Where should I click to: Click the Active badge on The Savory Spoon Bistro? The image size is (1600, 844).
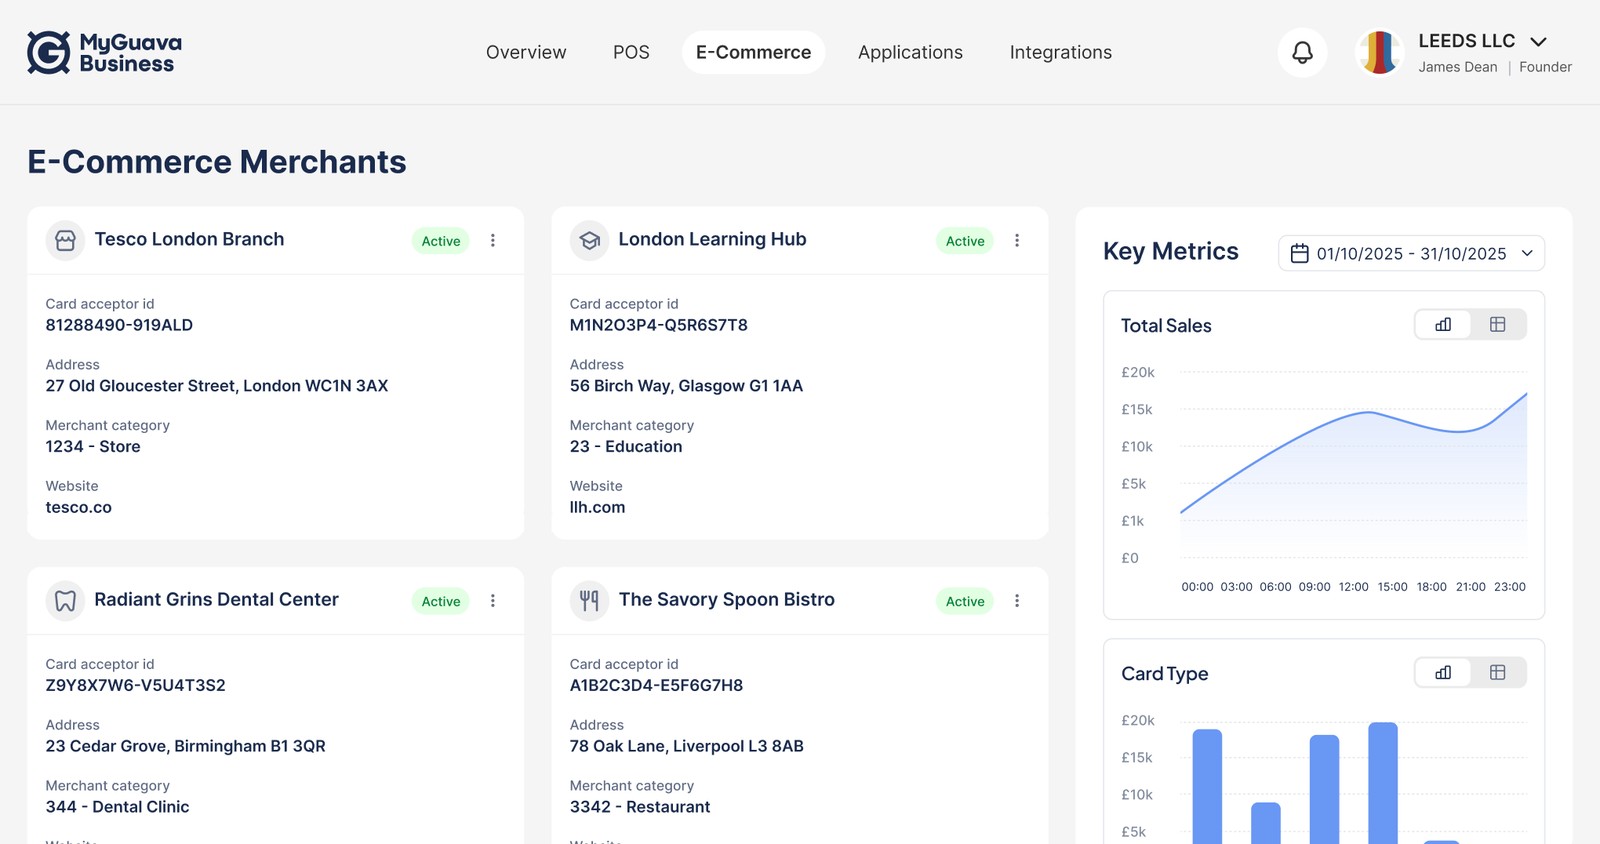[x=965, y=601]
